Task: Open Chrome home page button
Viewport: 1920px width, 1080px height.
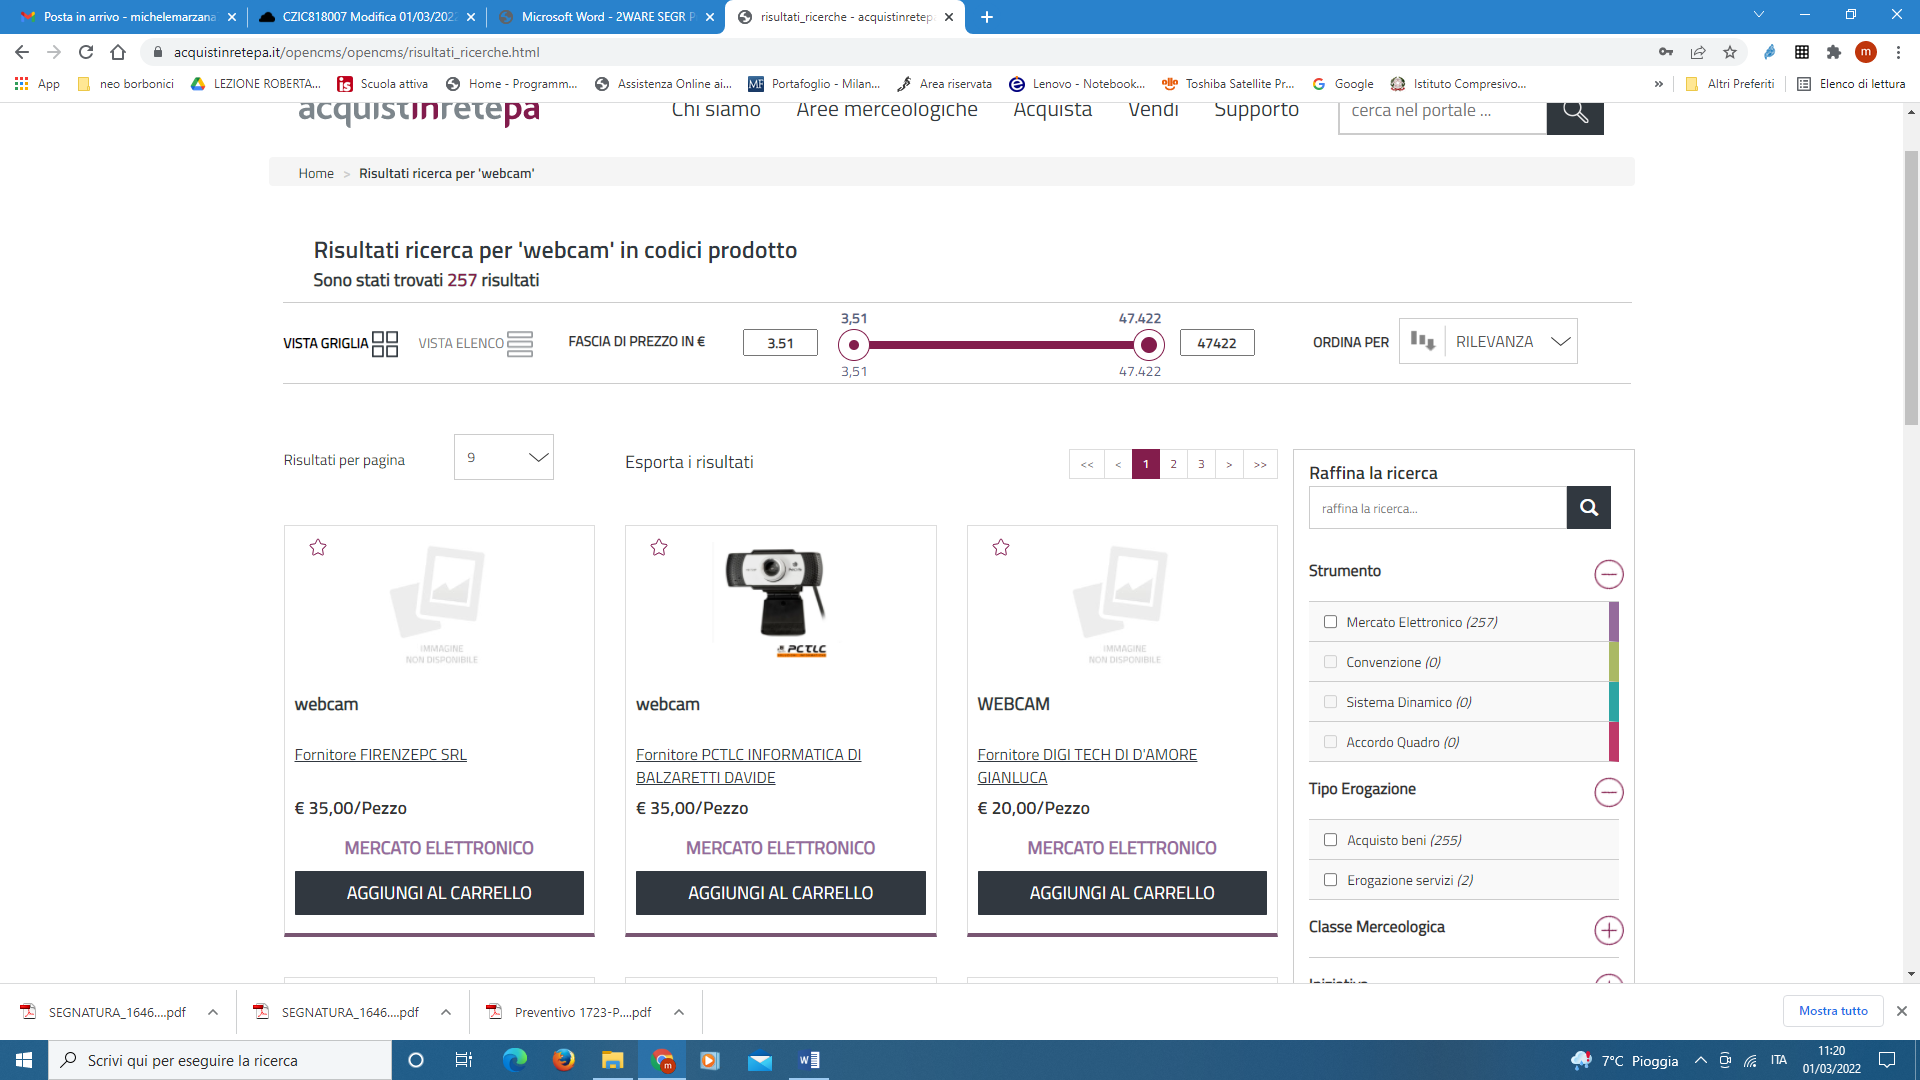Action: point(118,52)
